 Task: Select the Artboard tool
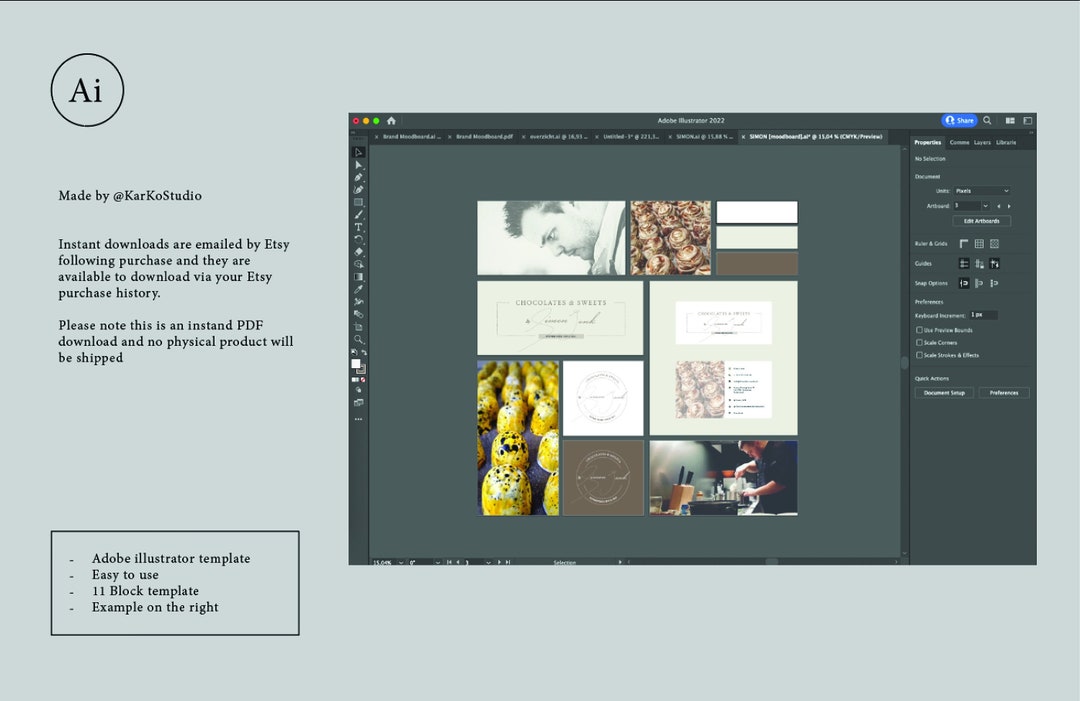coord(358,326)
